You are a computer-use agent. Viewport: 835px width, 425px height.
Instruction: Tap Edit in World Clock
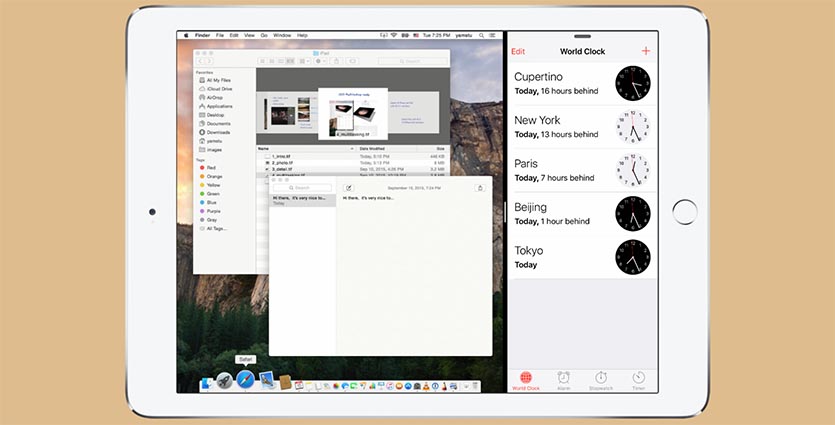point(518,51)
